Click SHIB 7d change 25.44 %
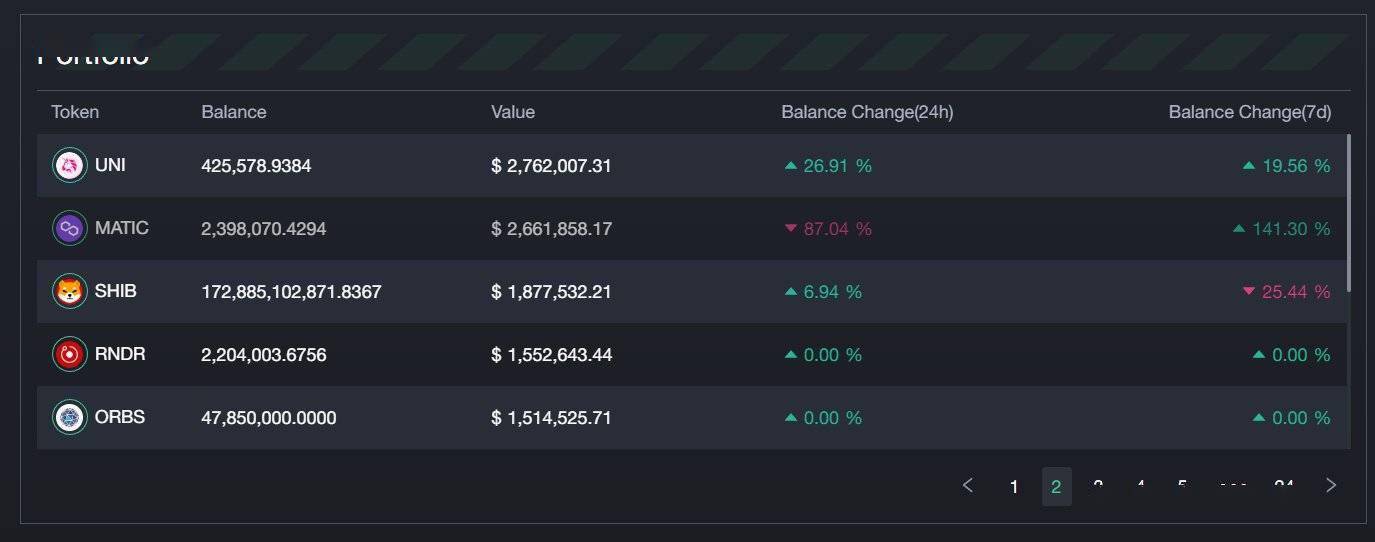 1286,292
